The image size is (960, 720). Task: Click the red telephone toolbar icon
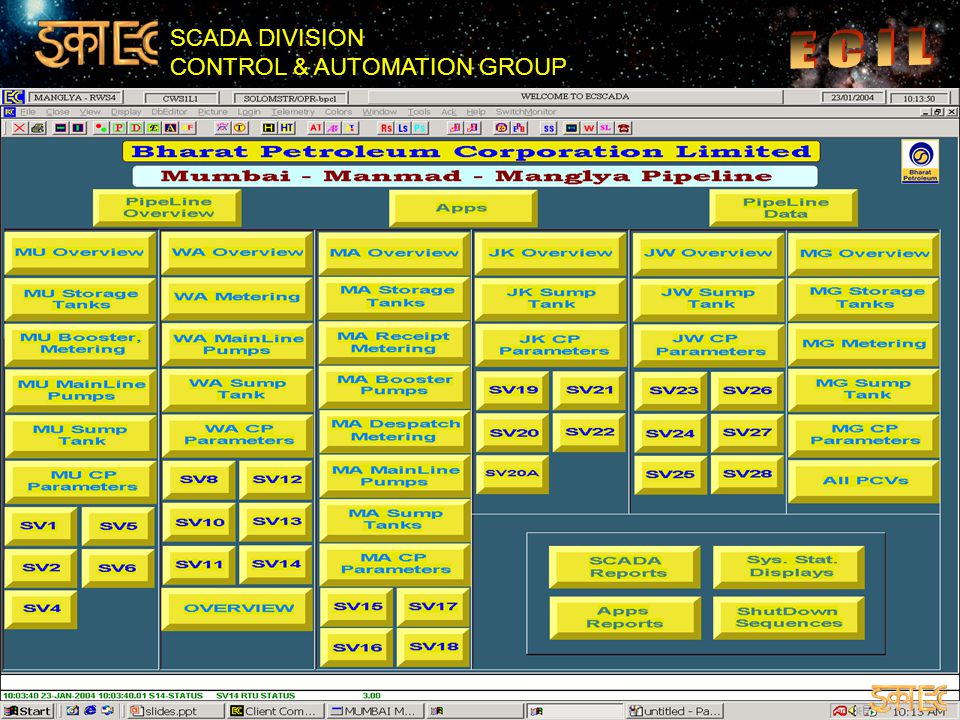(x=624, y=128)
